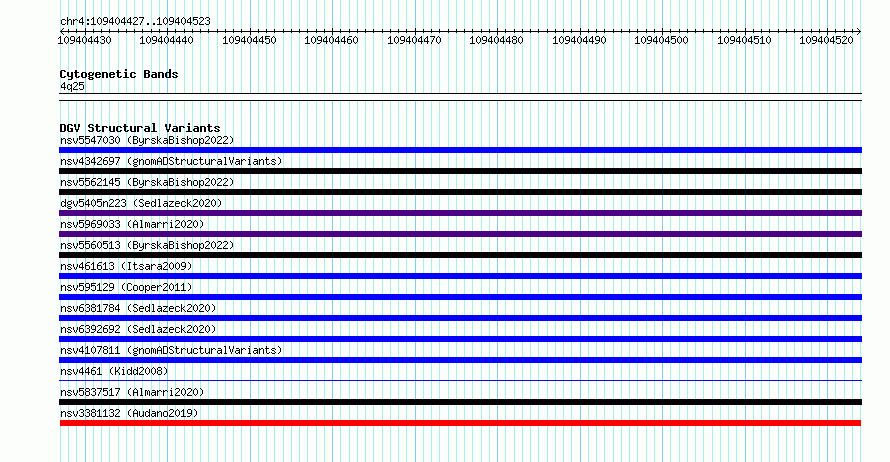Click ruler position 109404440

point(166,40)
